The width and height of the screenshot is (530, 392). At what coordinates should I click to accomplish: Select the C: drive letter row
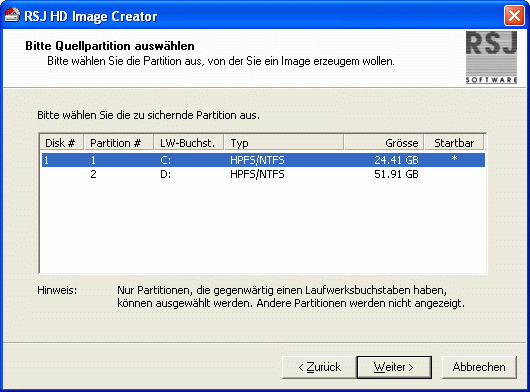(x=263, y=160)
